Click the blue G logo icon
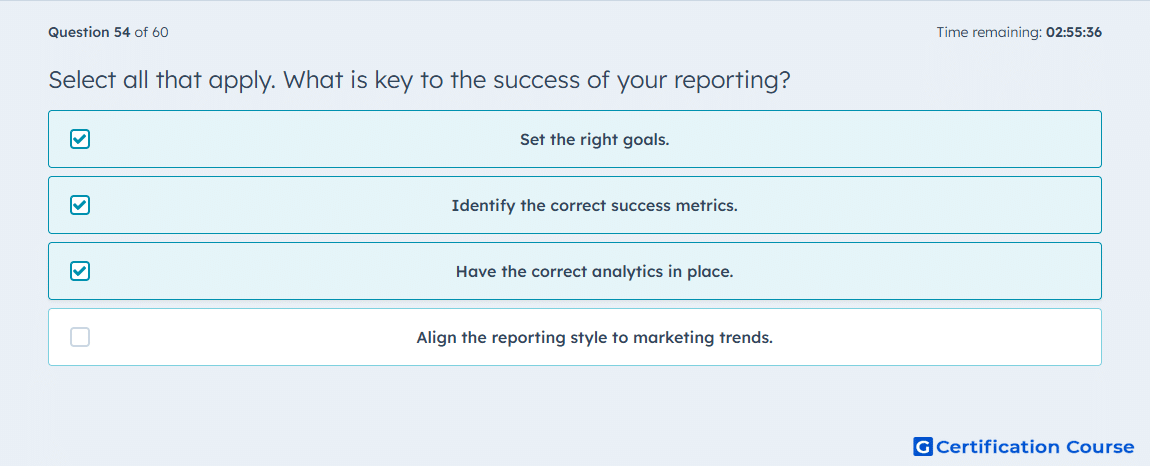The width and height of the screenshot is (1150, 466). pos(923,447)
